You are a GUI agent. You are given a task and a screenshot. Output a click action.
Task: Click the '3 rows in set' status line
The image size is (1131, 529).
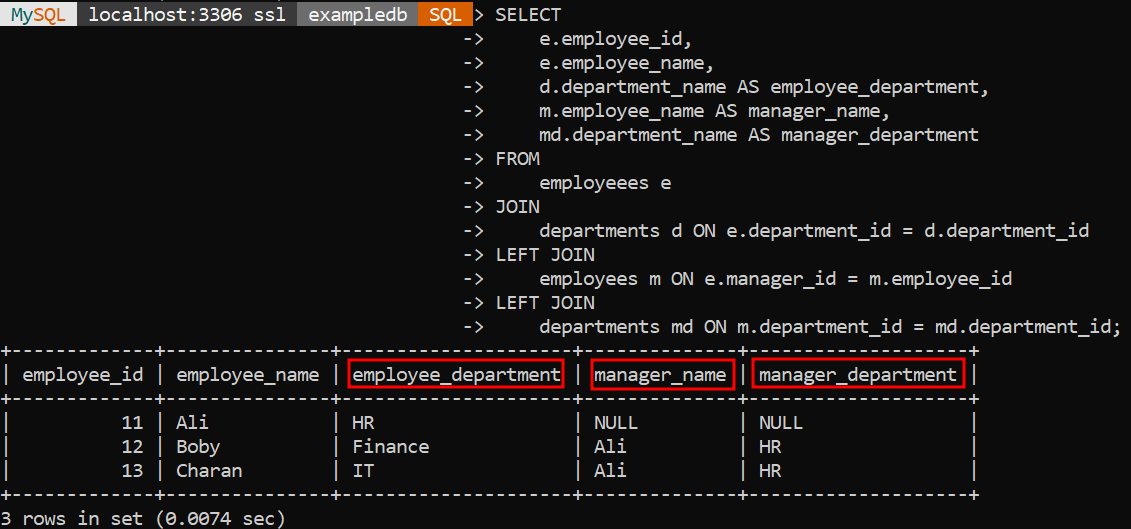tap(143, 518)
